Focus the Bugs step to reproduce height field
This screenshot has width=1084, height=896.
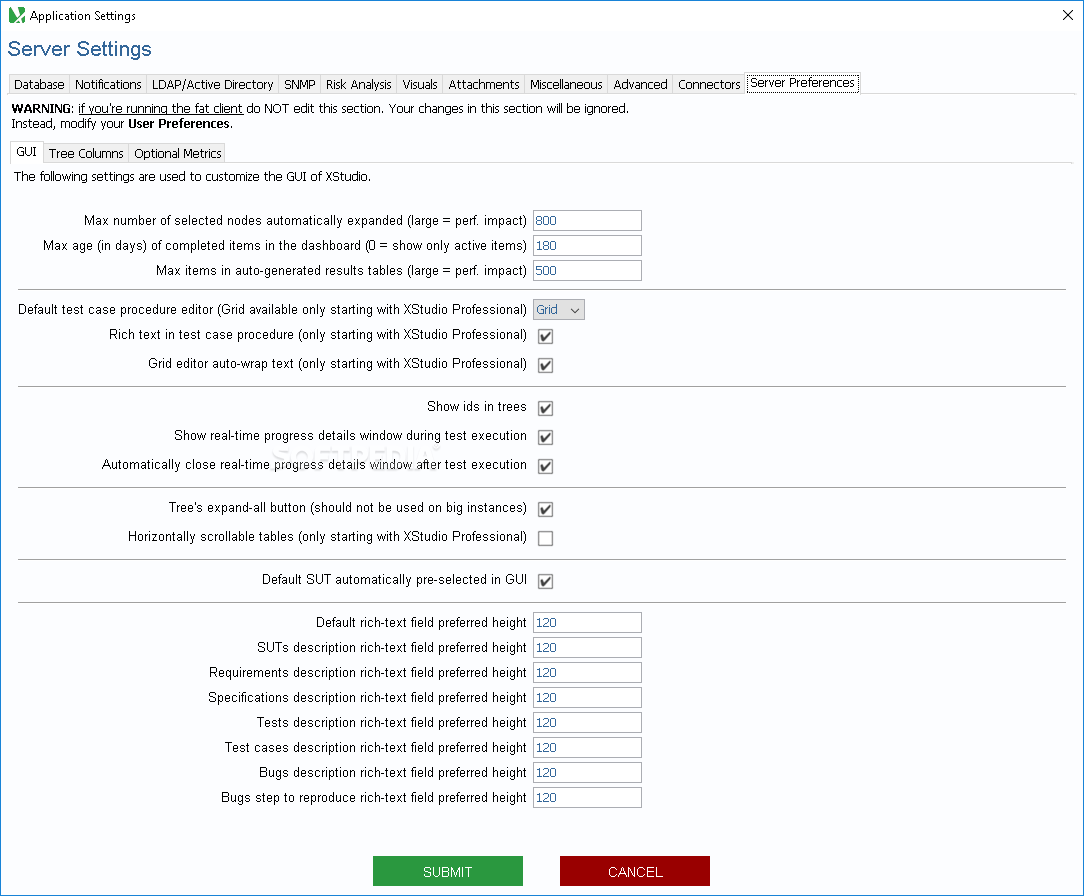coord(587,797)
